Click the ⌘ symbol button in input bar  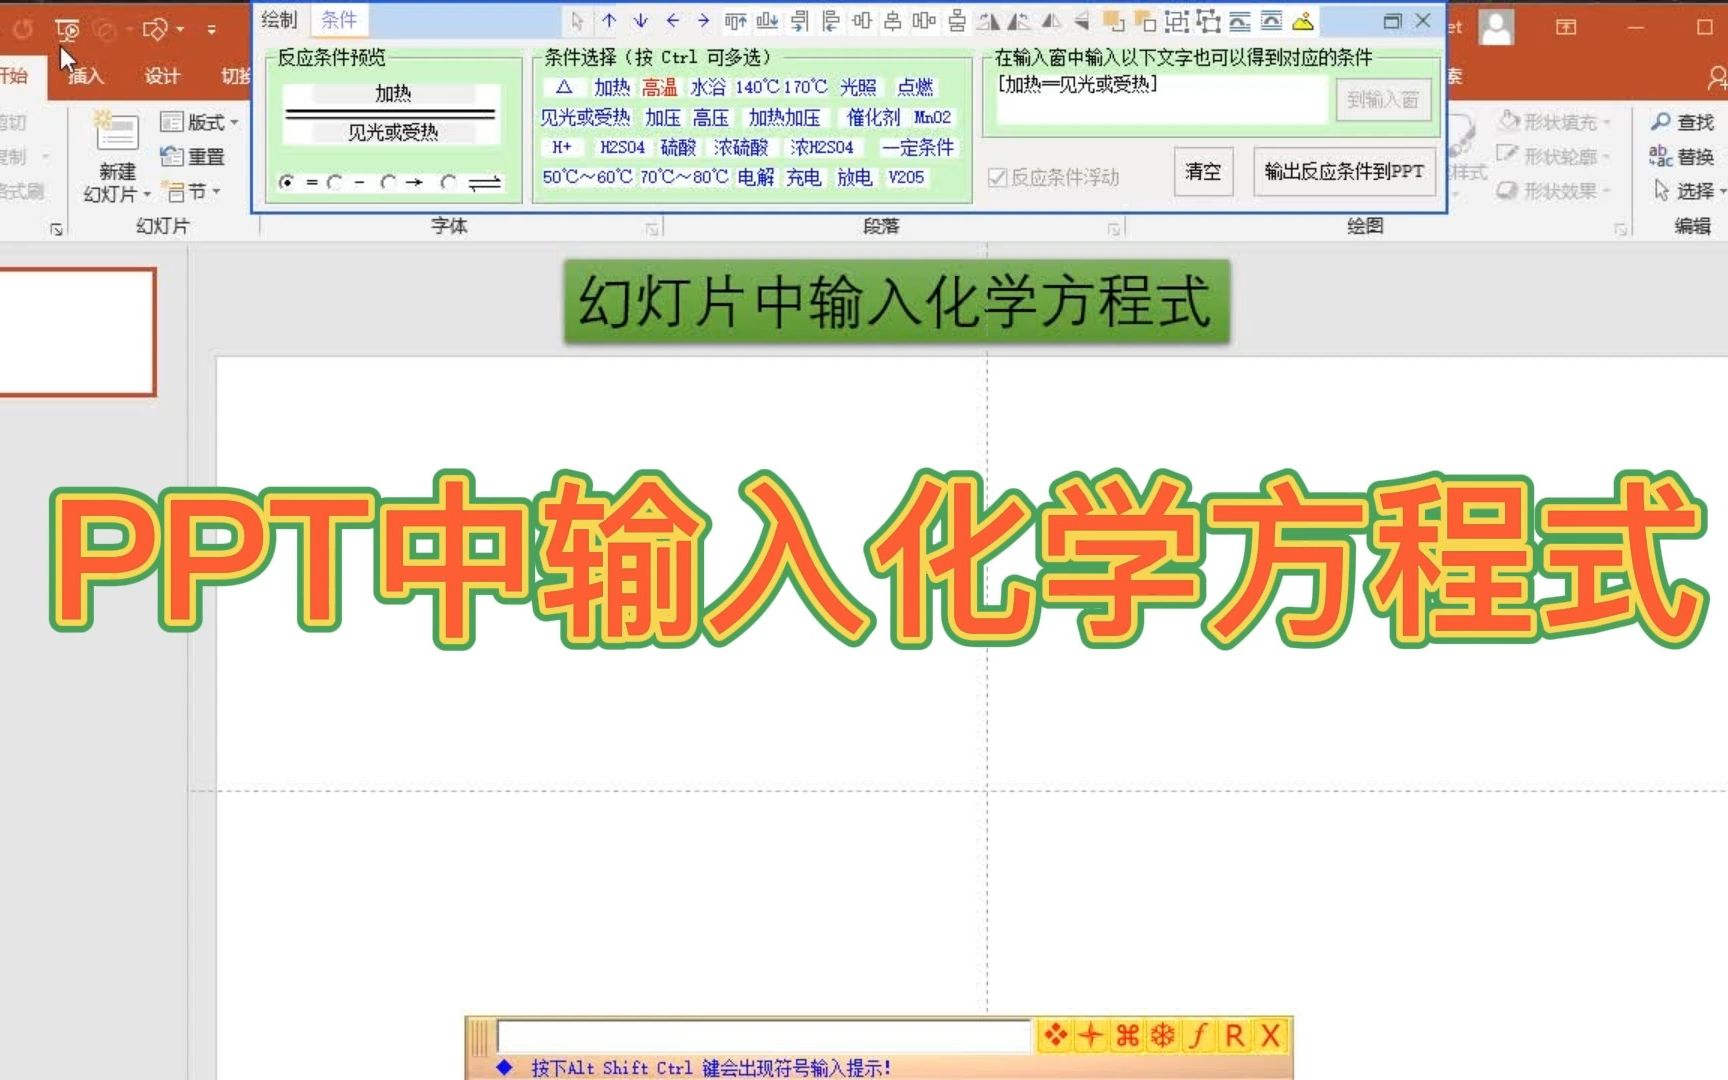1127,1035
